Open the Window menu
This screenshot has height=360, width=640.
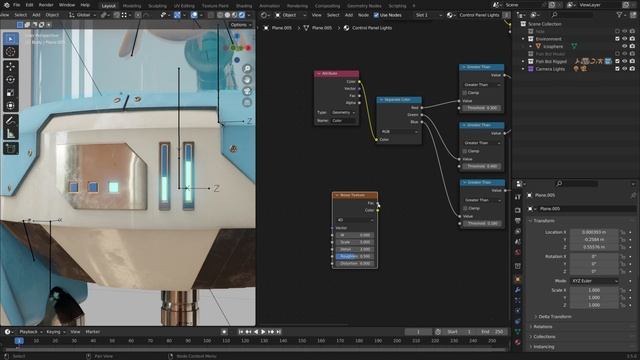[67, 5]
